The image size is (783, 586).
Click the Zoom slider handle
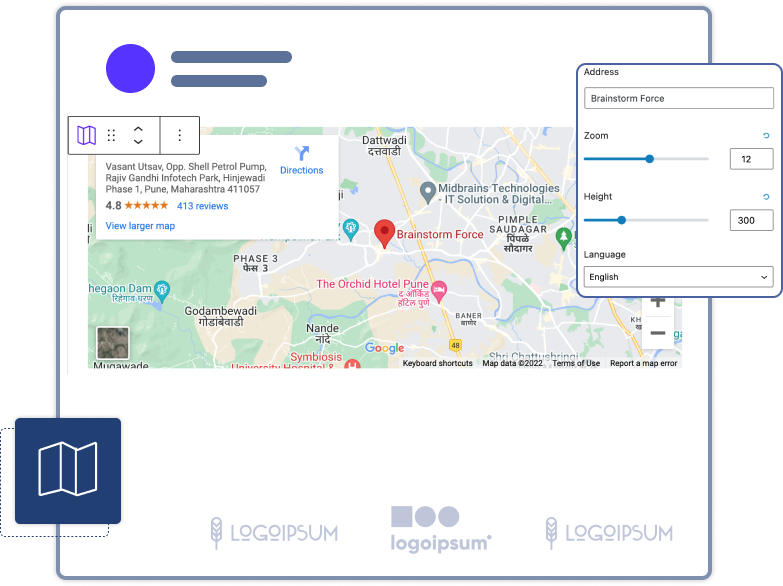tap(649, 159)
